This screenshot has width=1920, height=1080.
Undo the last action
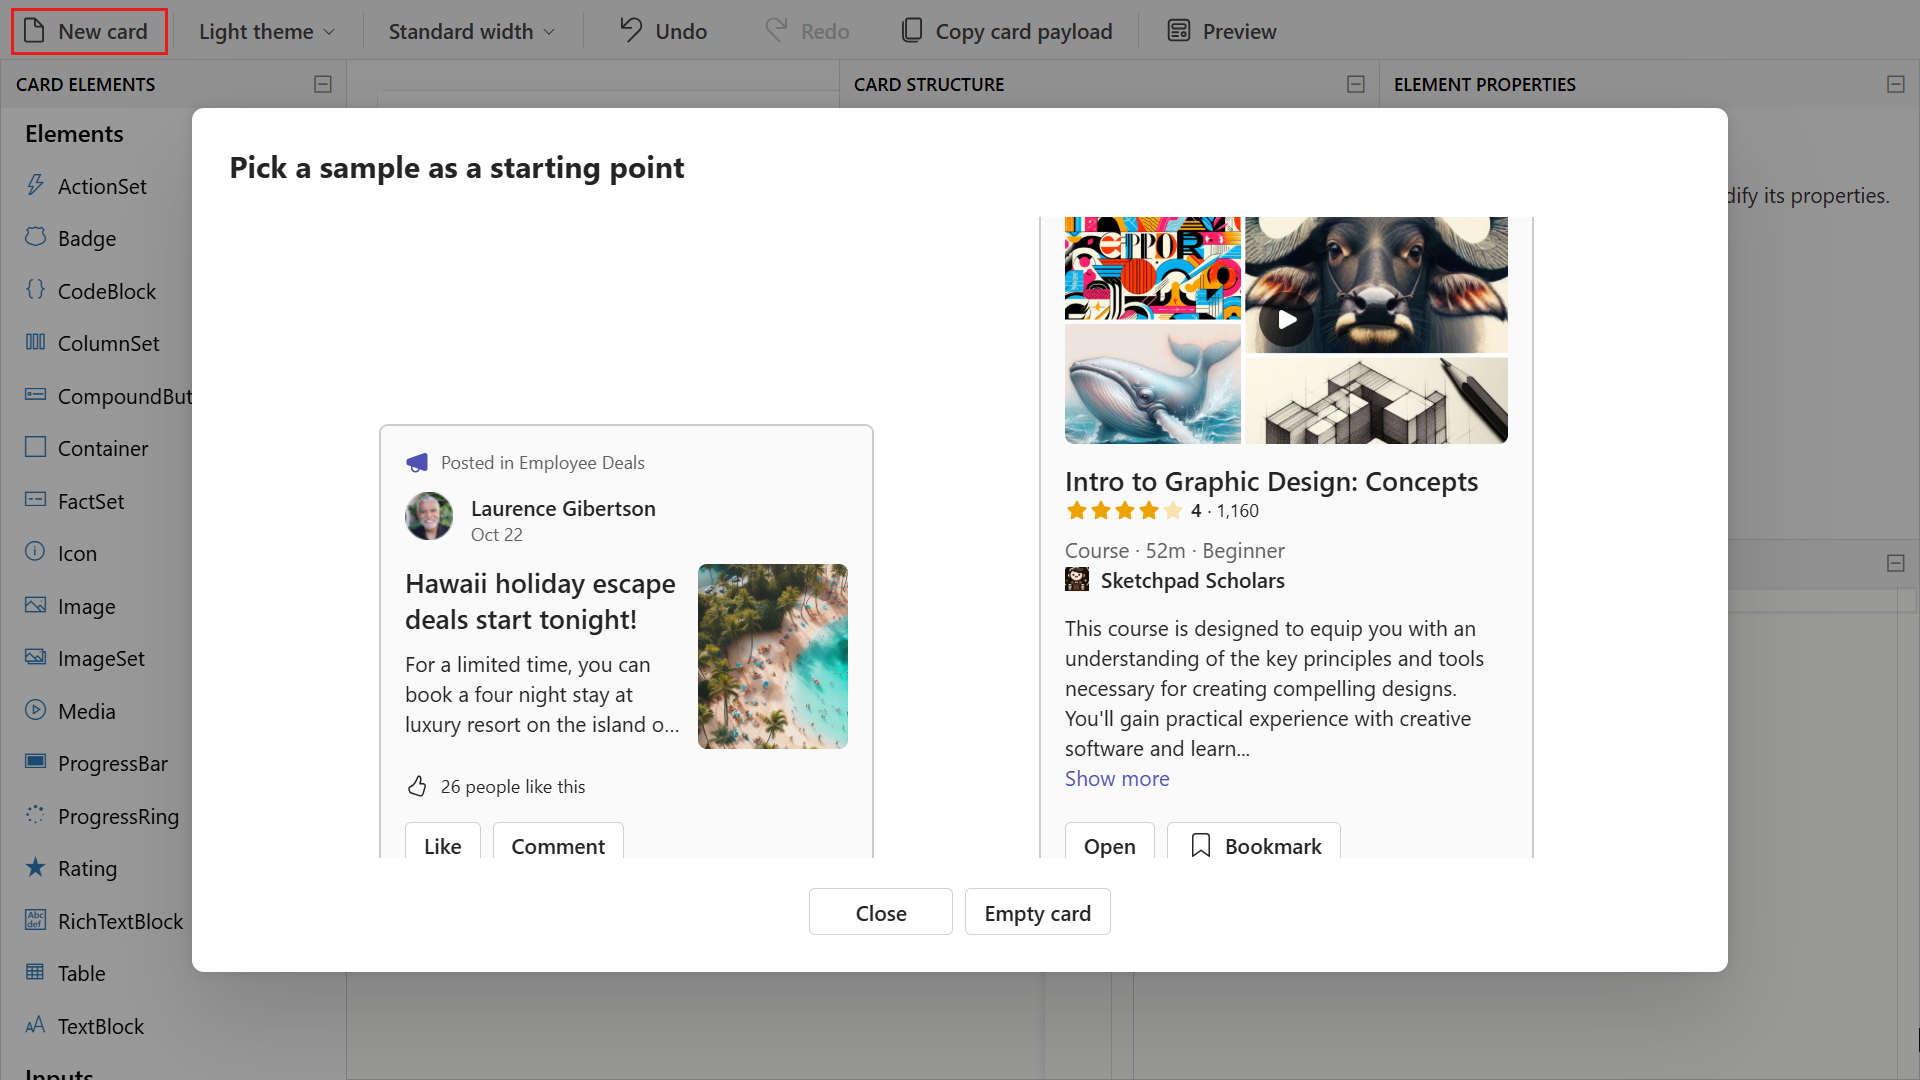click(662, 31)
